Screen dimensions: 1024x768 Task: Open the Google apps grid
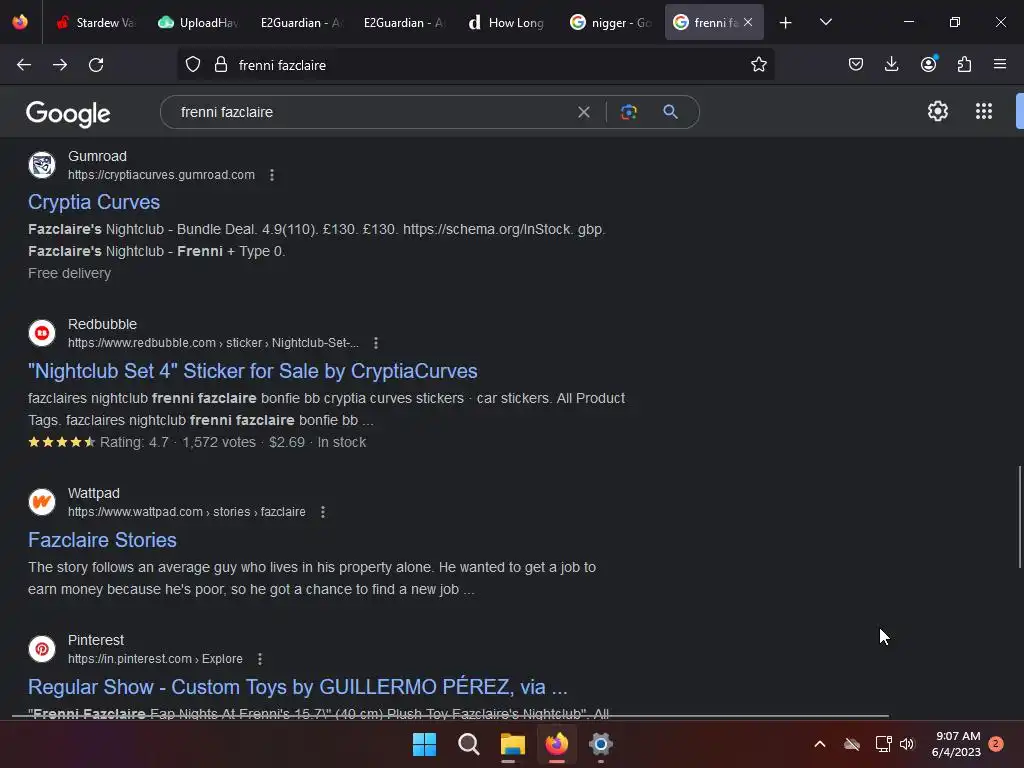(x=984, y=111)
